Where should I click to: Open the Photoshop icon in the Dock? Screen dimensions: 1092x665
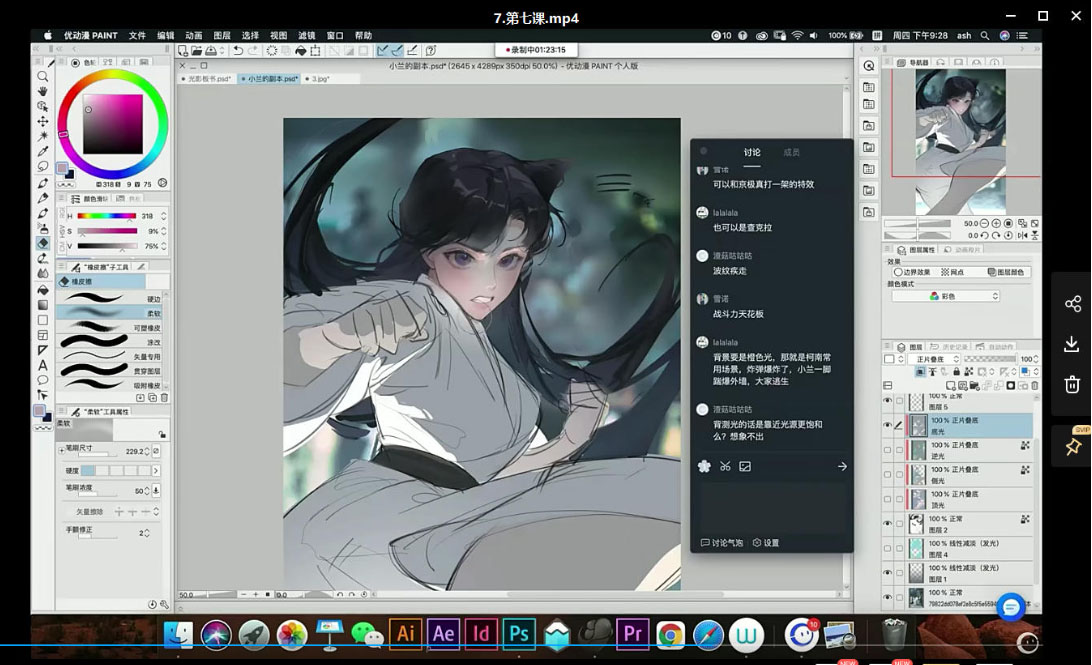coord(519,633)
